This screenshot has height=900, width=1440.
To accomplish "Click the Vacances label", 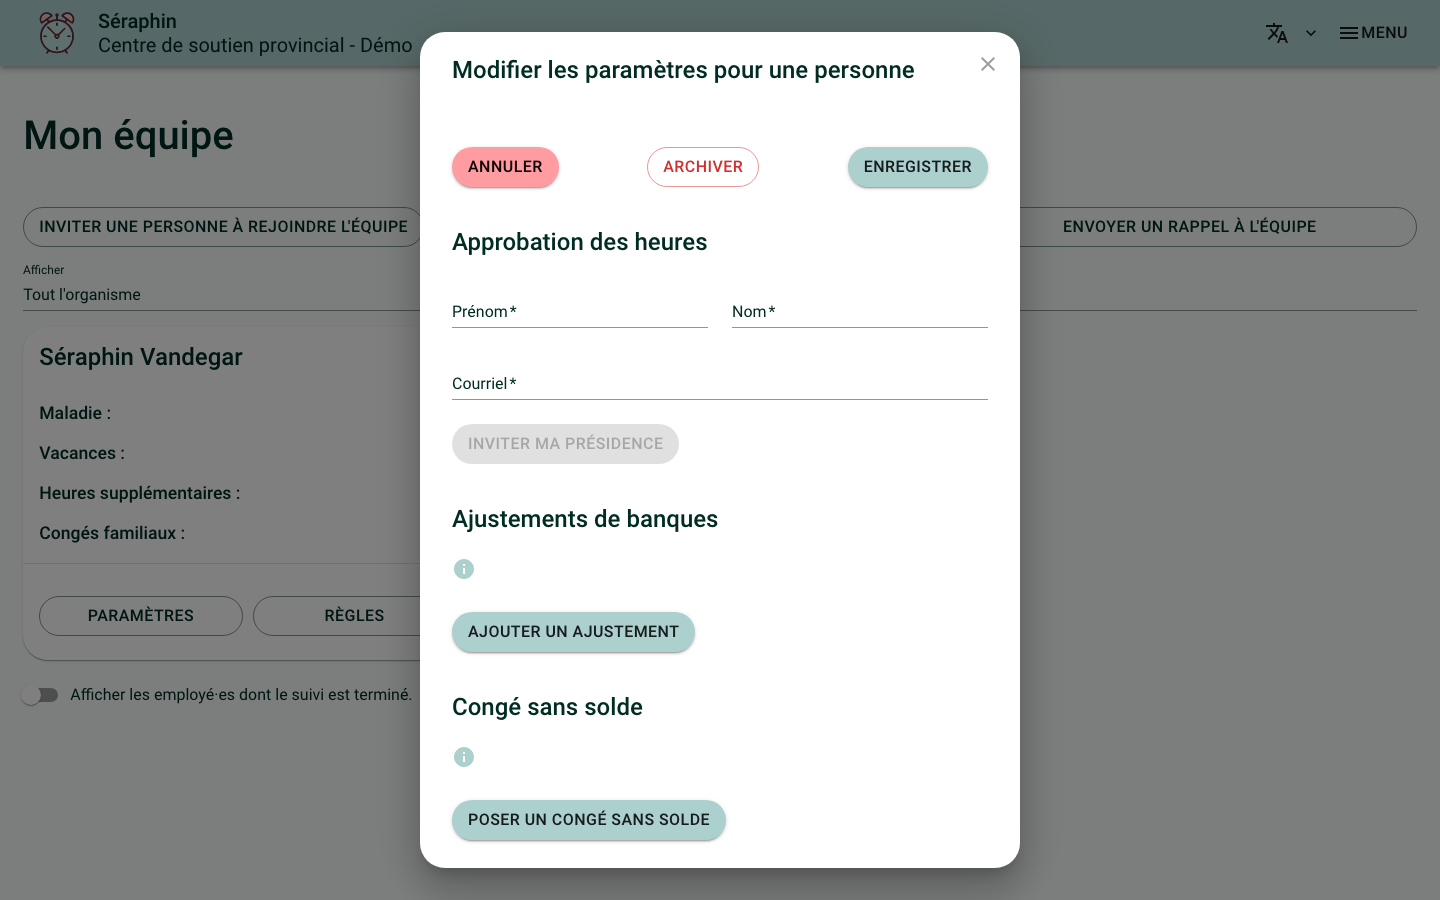I will click(x=82, y=453).
